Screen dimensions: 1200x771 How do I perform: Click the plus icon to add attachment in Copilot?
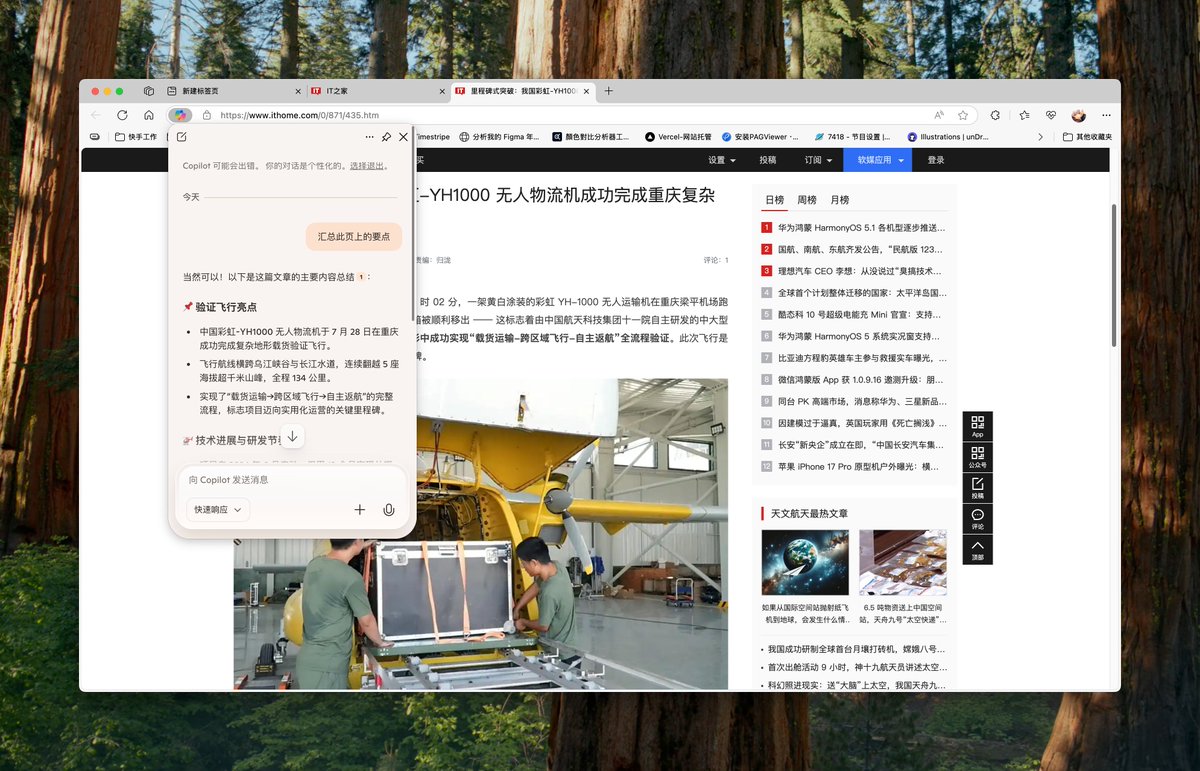[359, 509]
